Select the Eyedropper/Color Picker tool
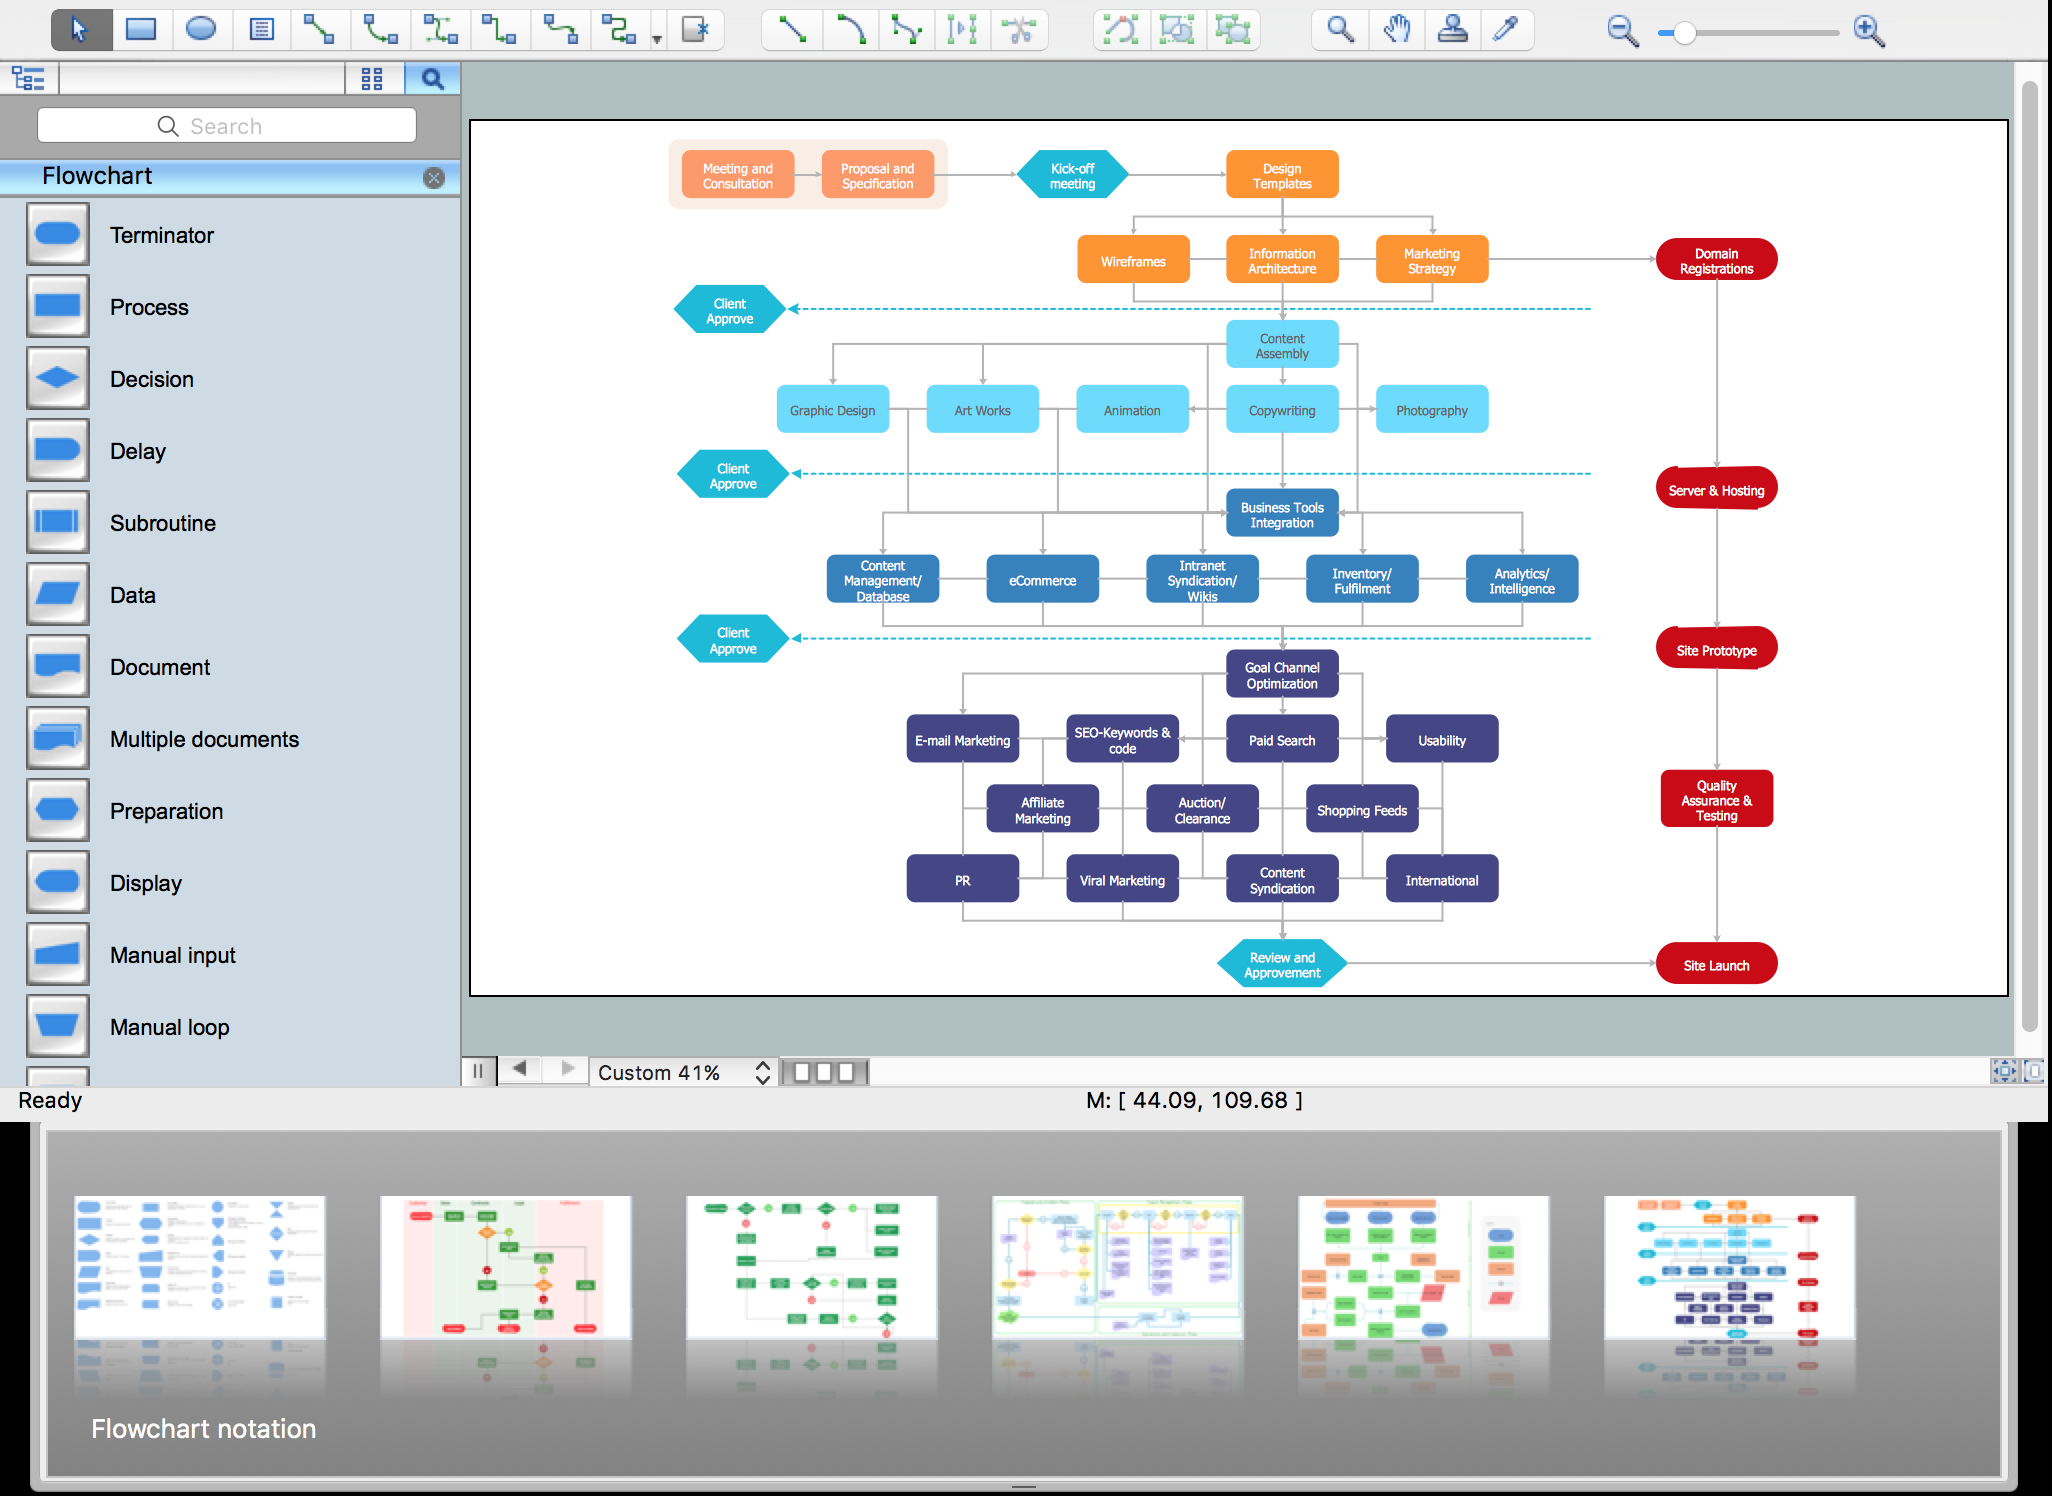This screenshot has width=2052, height=1496. [x=1510, y=29]
